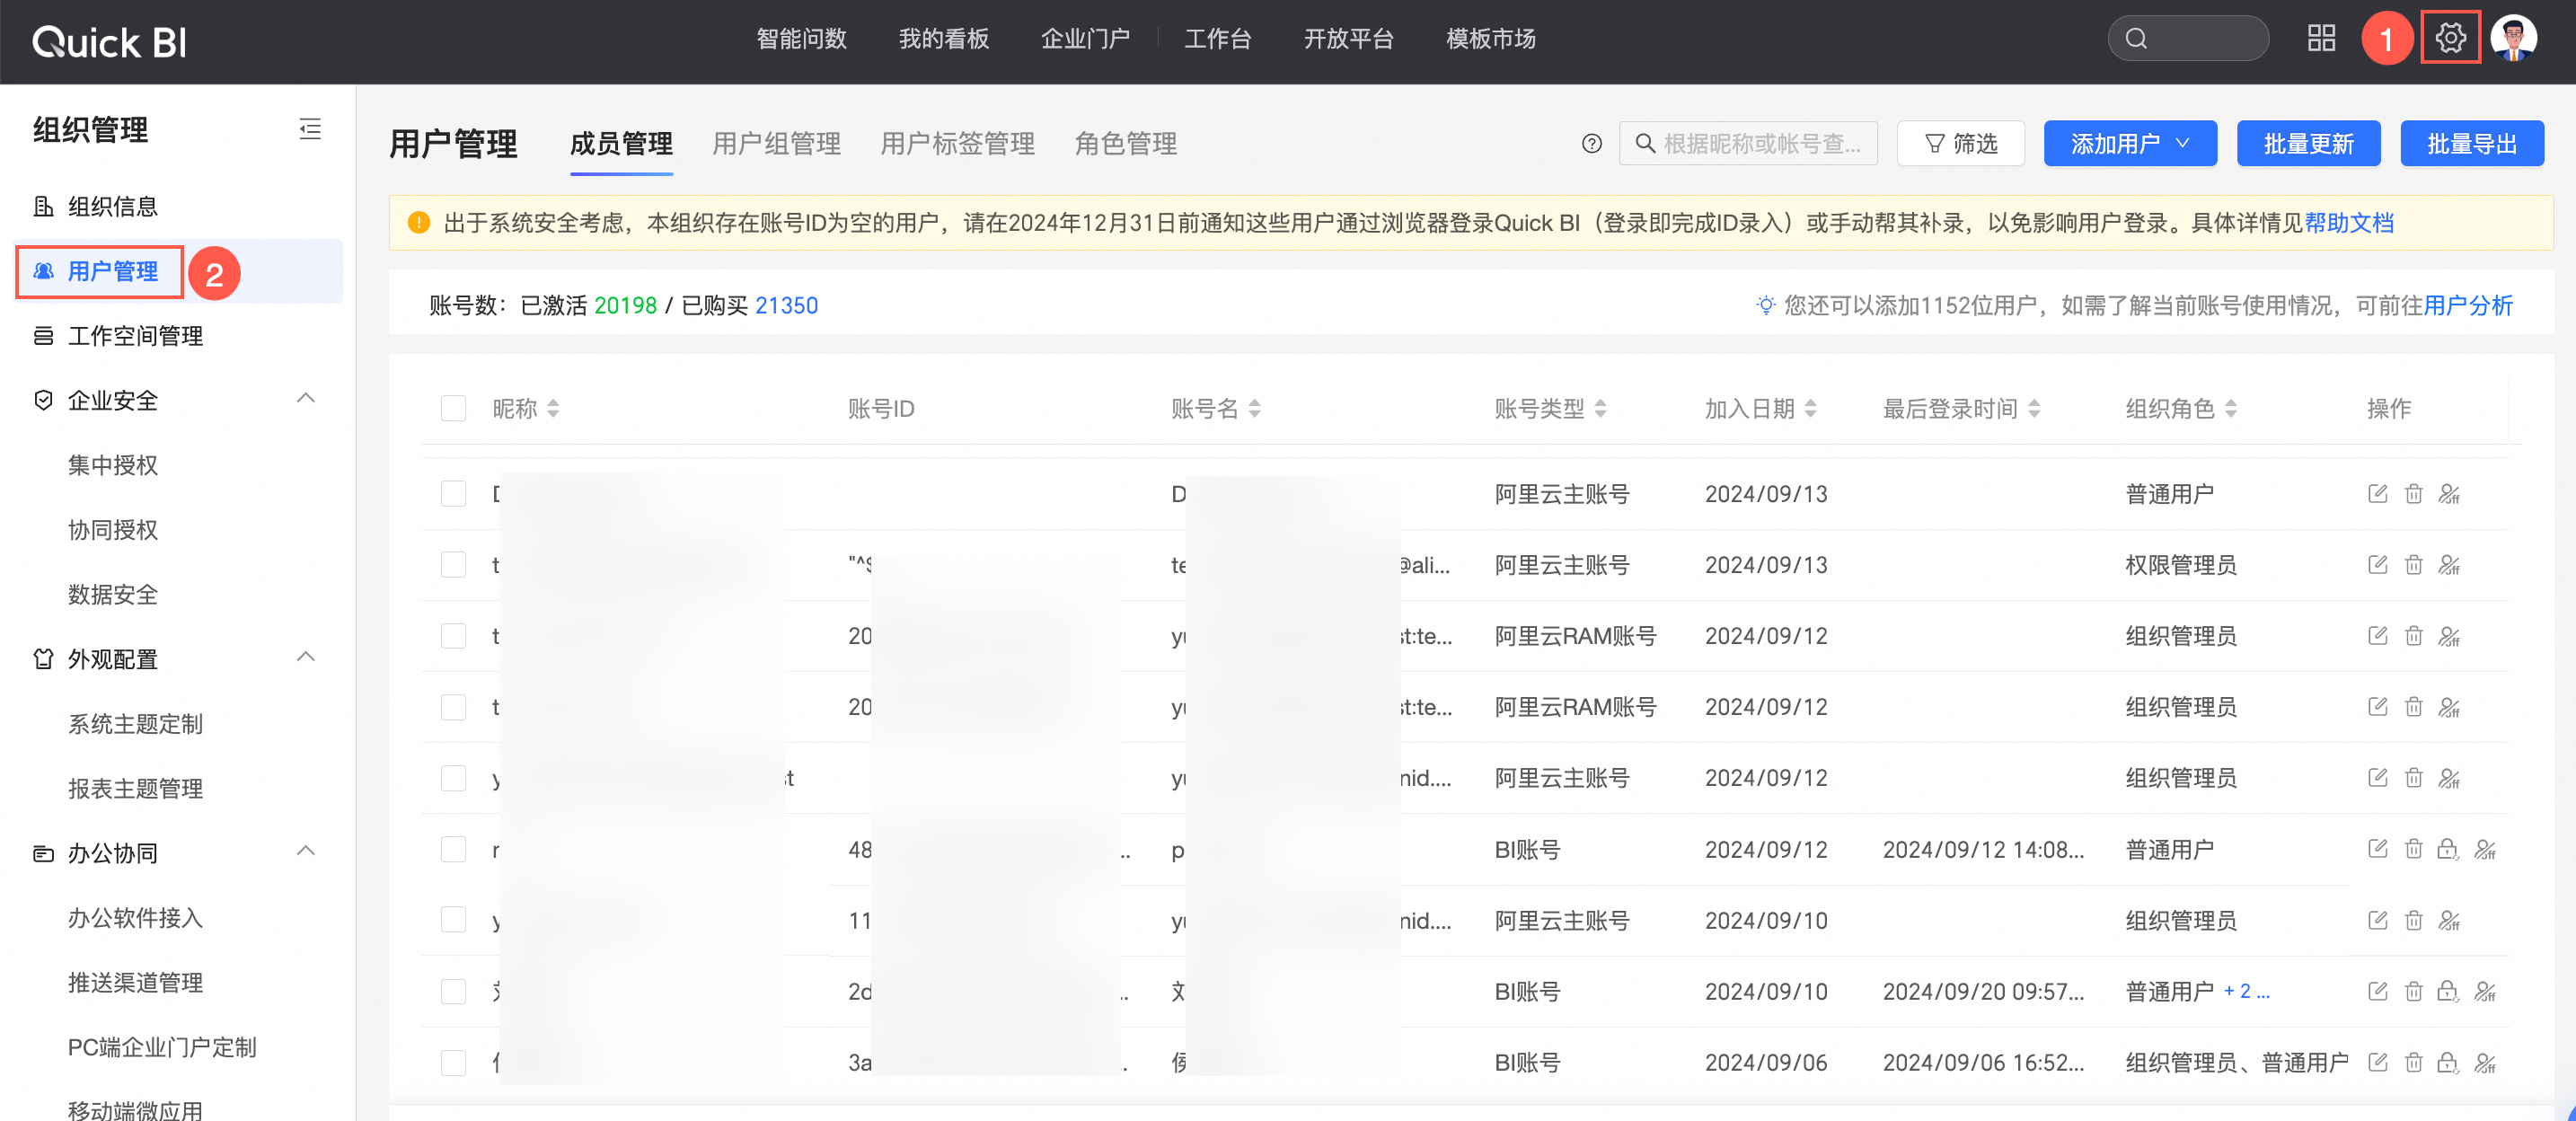This screenshot has height=1121, width=2576.
Task: Click transfer icon in 2024/09/10 阿里云主账号 row
Action: (2449, 920)
